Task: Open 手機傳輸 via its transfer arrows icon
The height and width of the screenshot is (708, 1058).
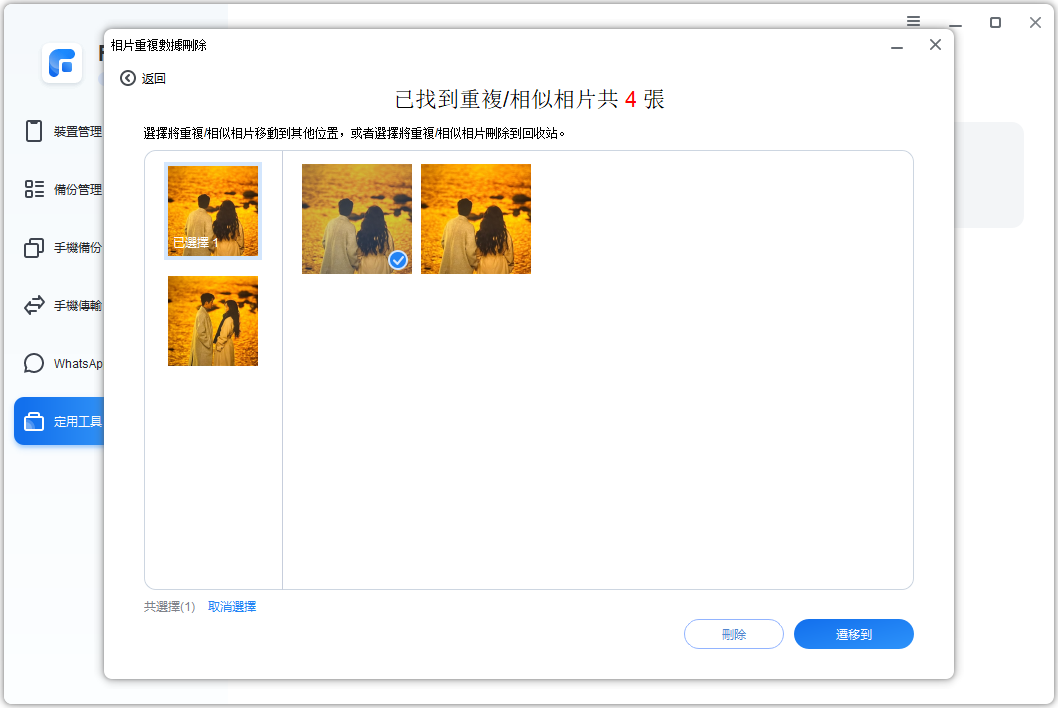Action: coord(34,305)
